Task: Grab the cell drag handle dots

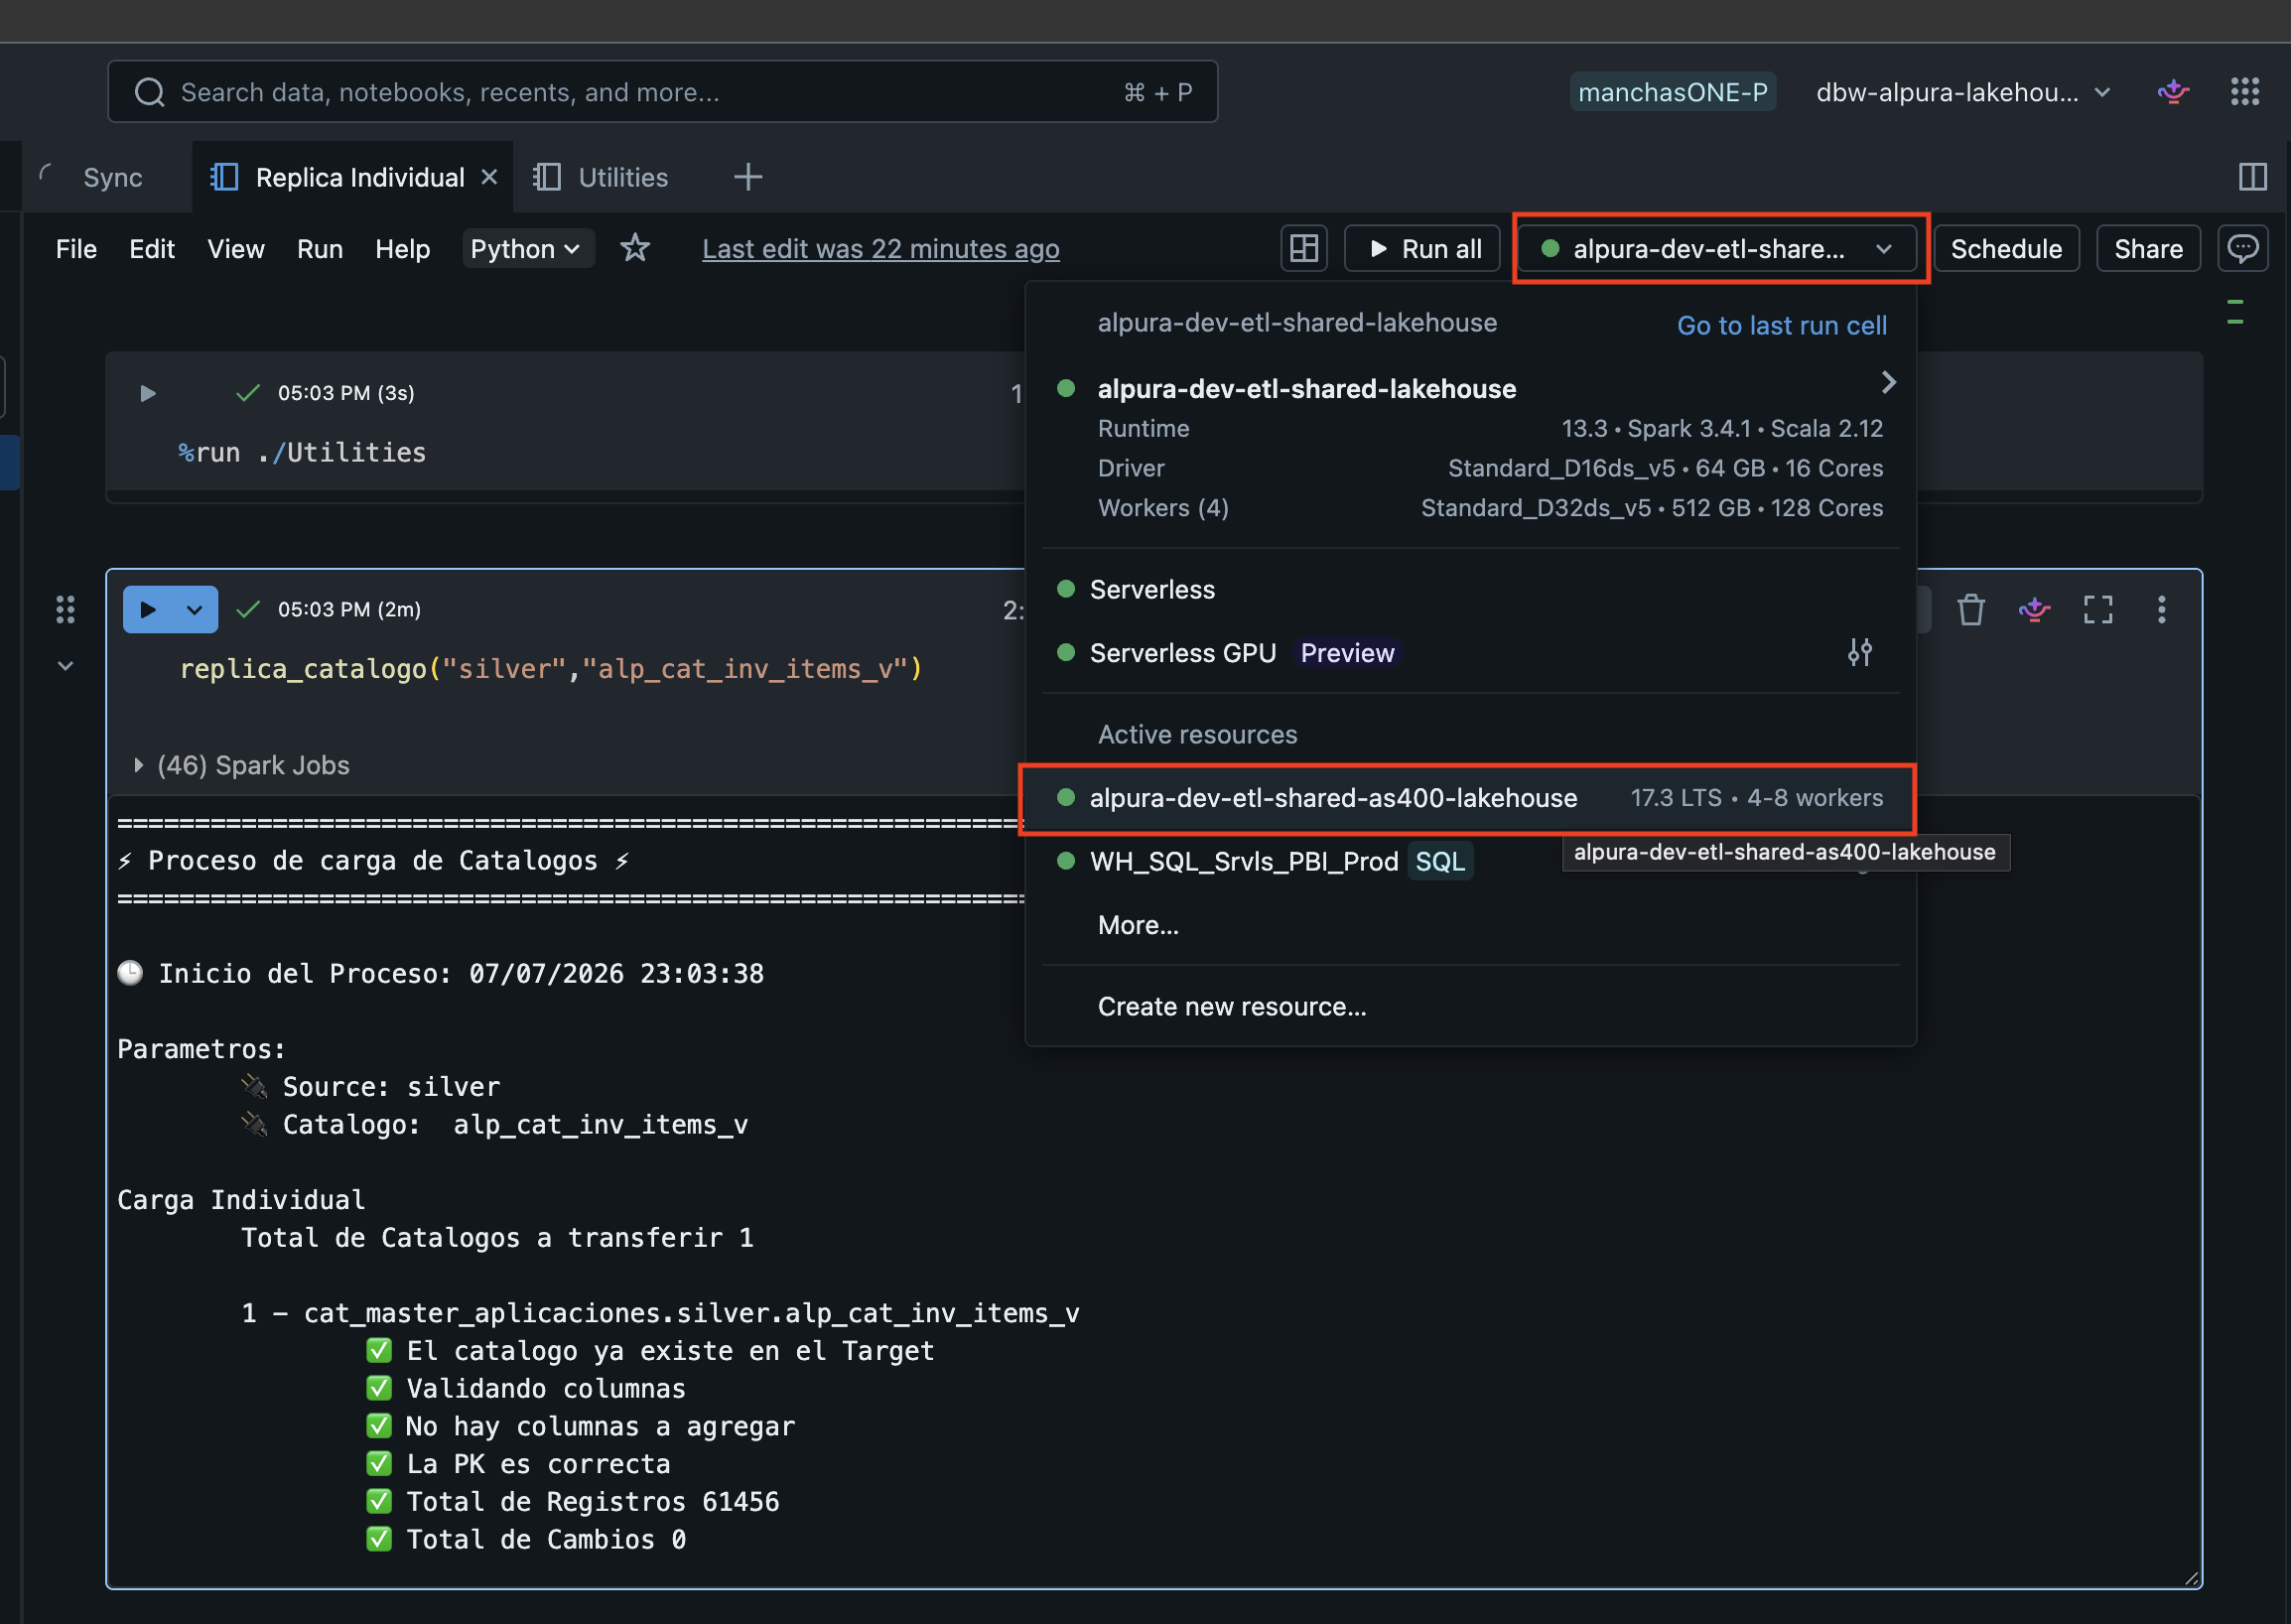Action: click(x=65, y=609)
